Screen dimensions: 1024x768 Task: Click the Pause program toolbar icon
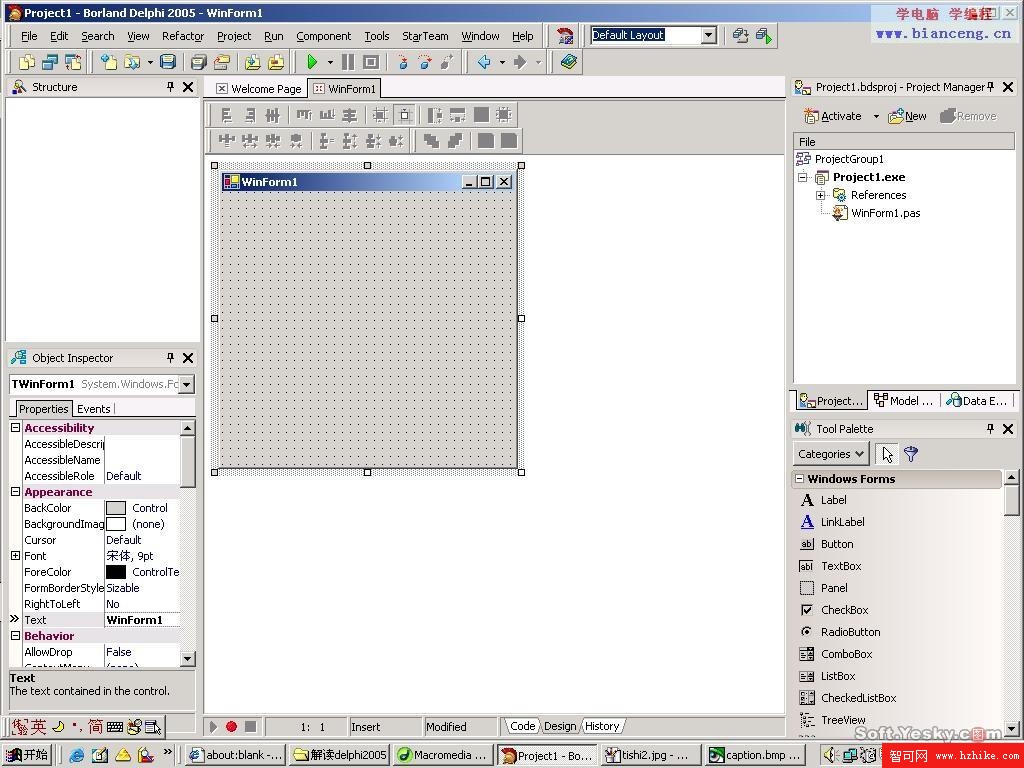348,62
